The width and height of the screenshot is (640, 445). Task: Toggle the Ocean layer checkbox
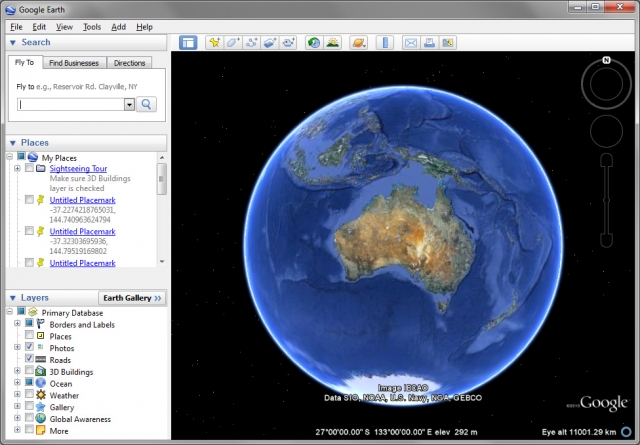point(29,382)
